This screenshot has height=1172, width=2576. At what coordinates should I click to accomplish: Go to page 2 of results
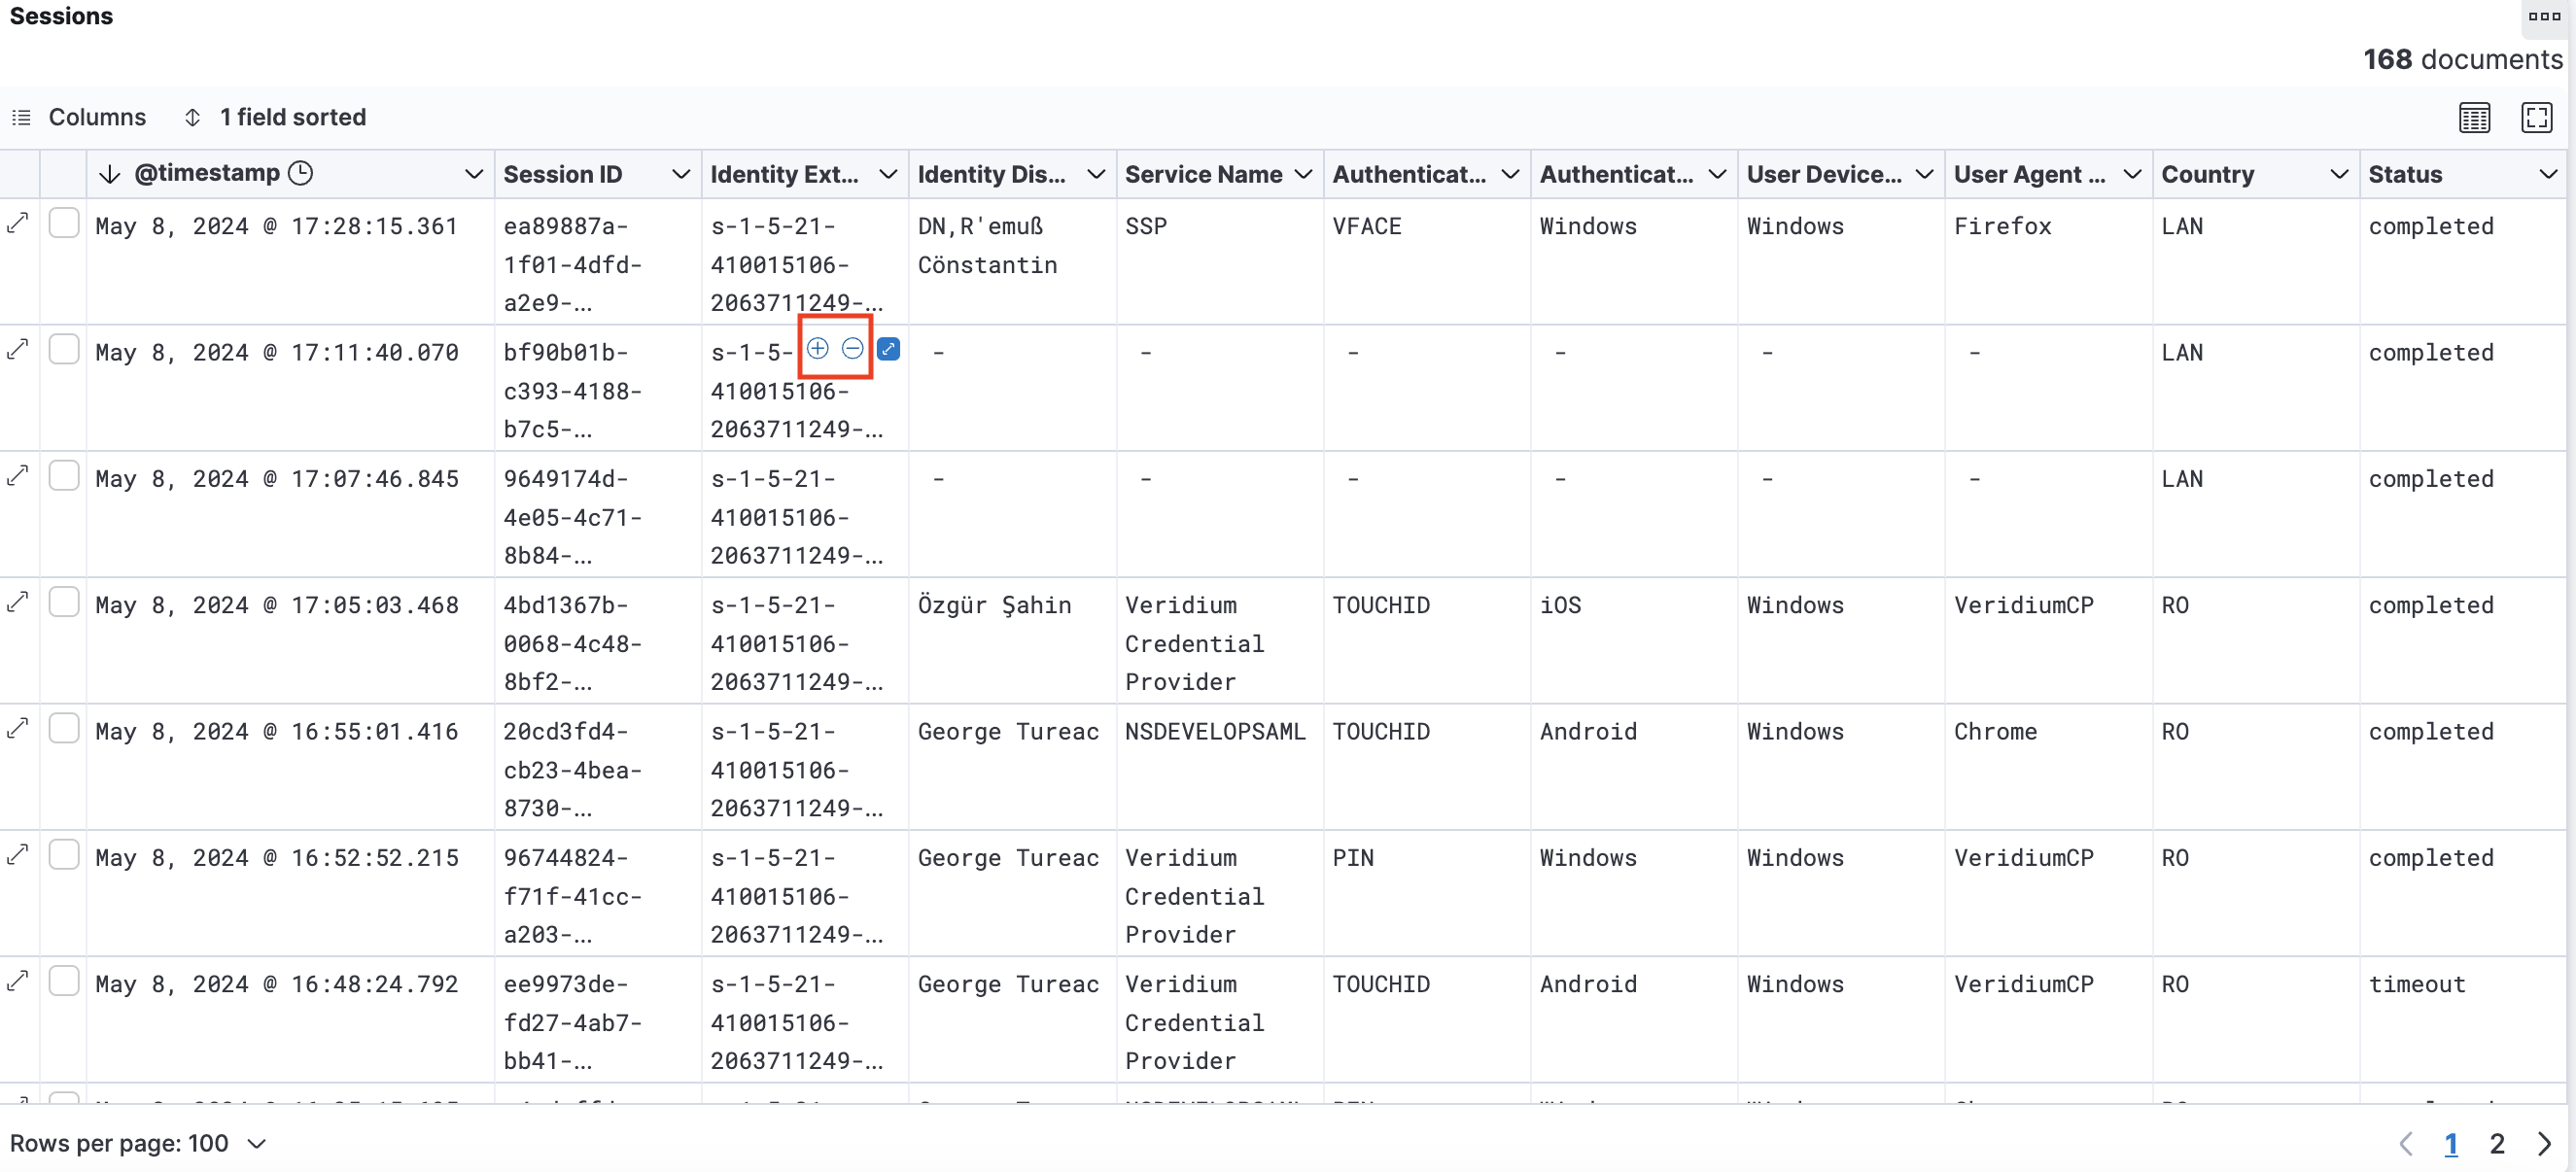tap(2496, 1143)
